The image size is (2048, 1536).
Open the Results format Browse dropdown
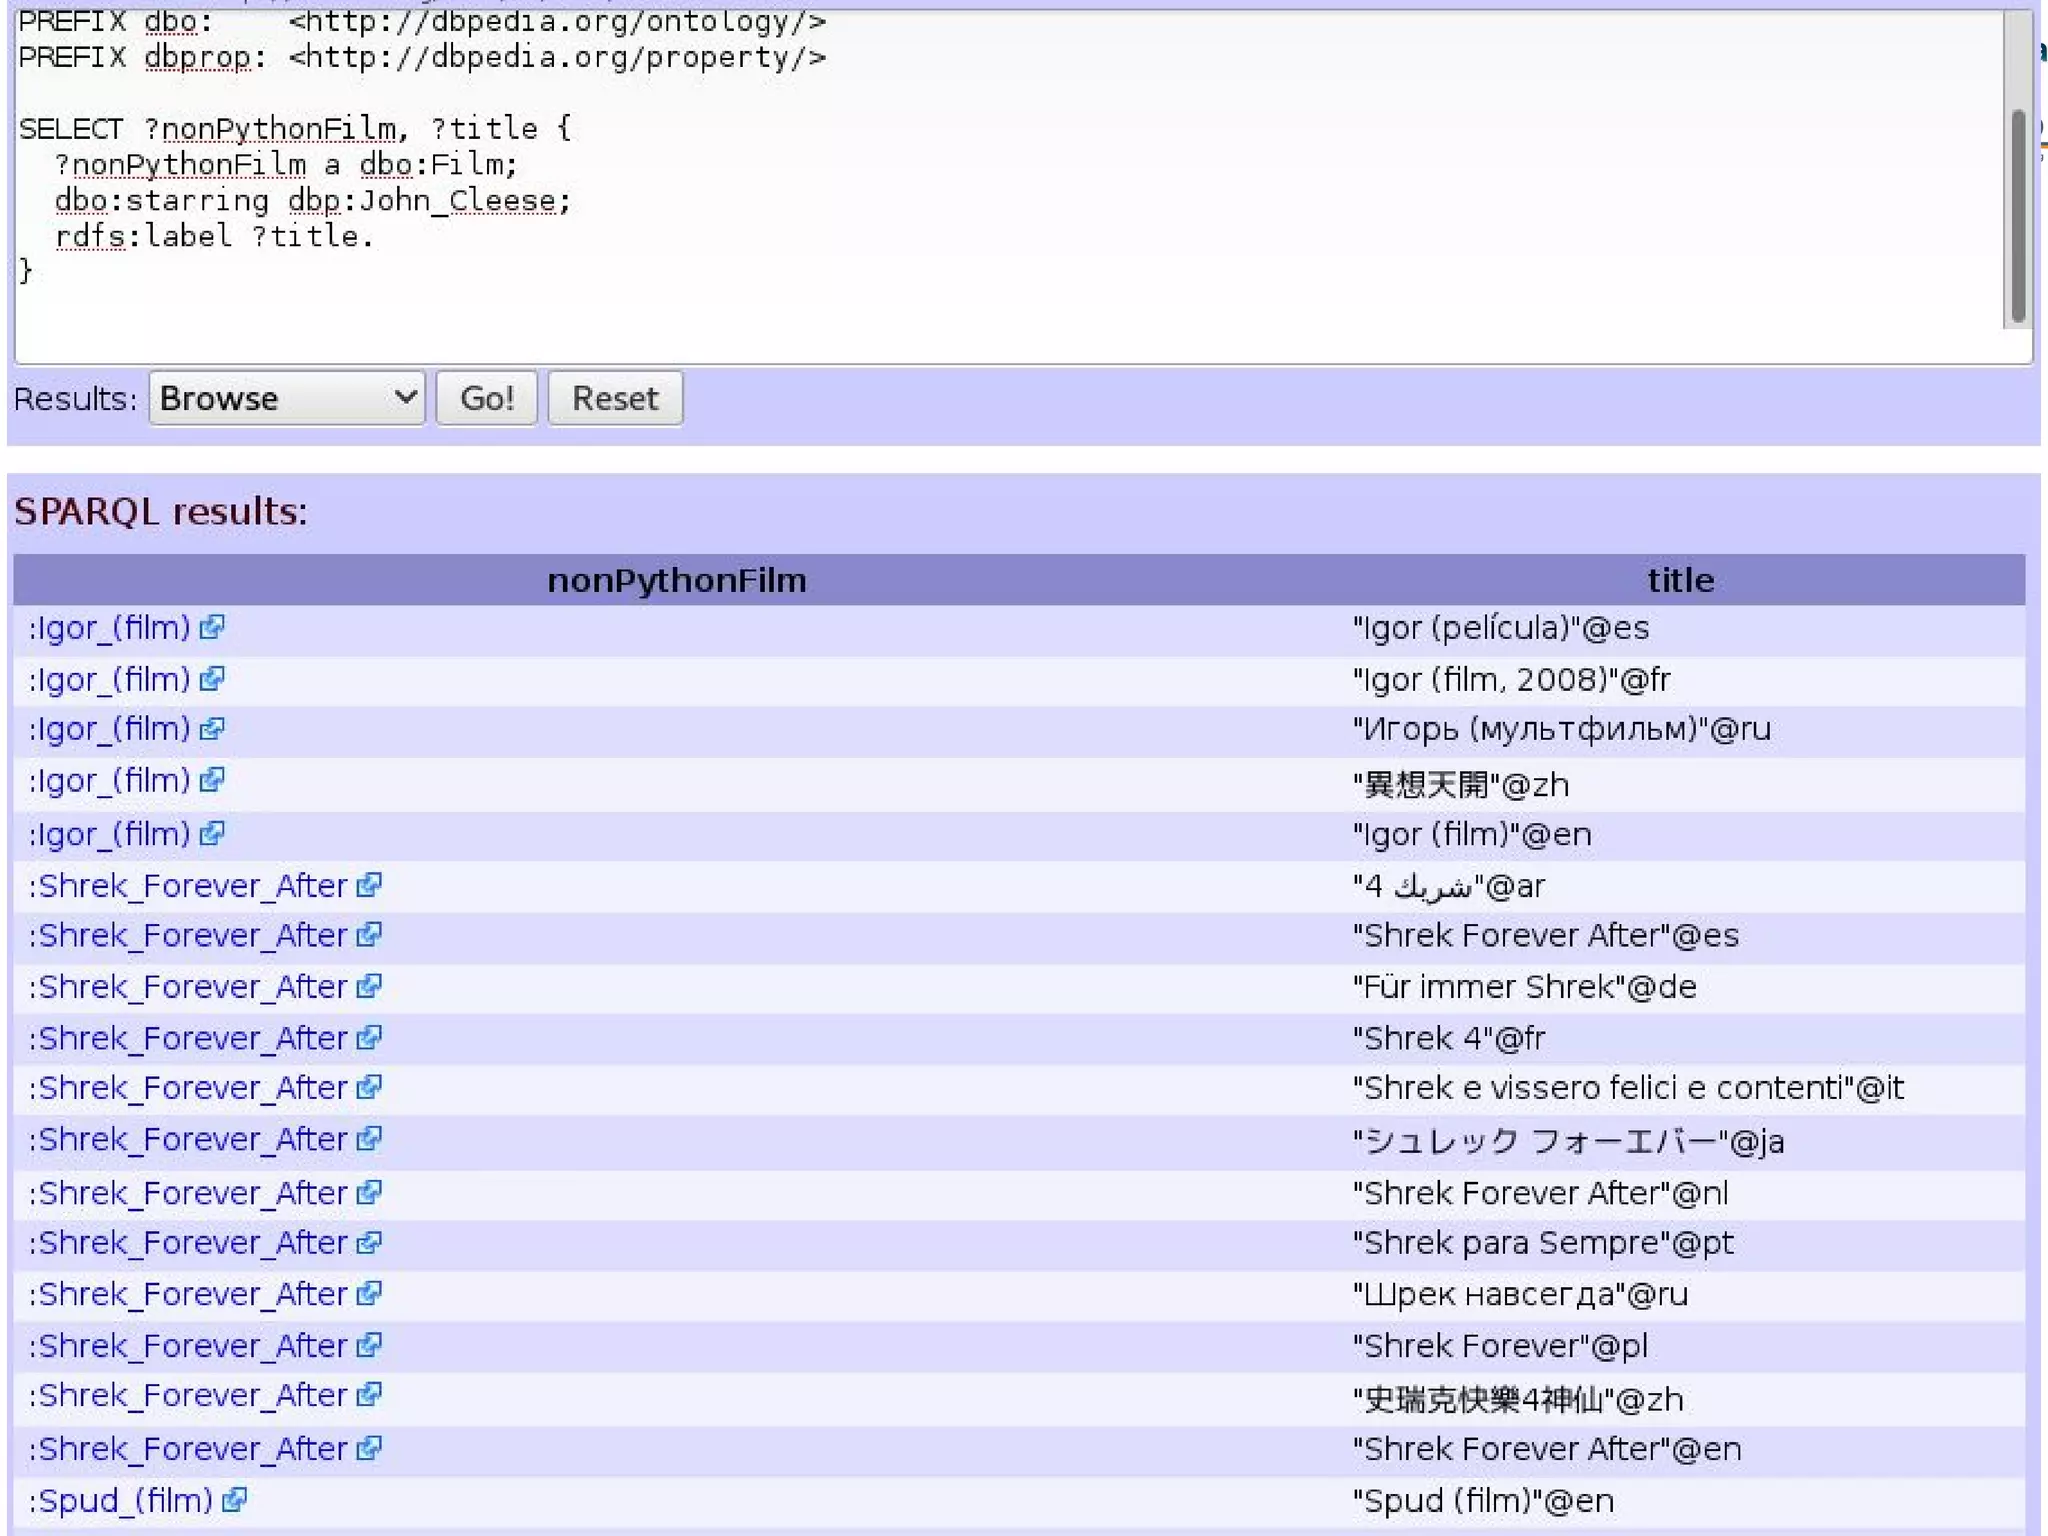(x=287, y=398)
